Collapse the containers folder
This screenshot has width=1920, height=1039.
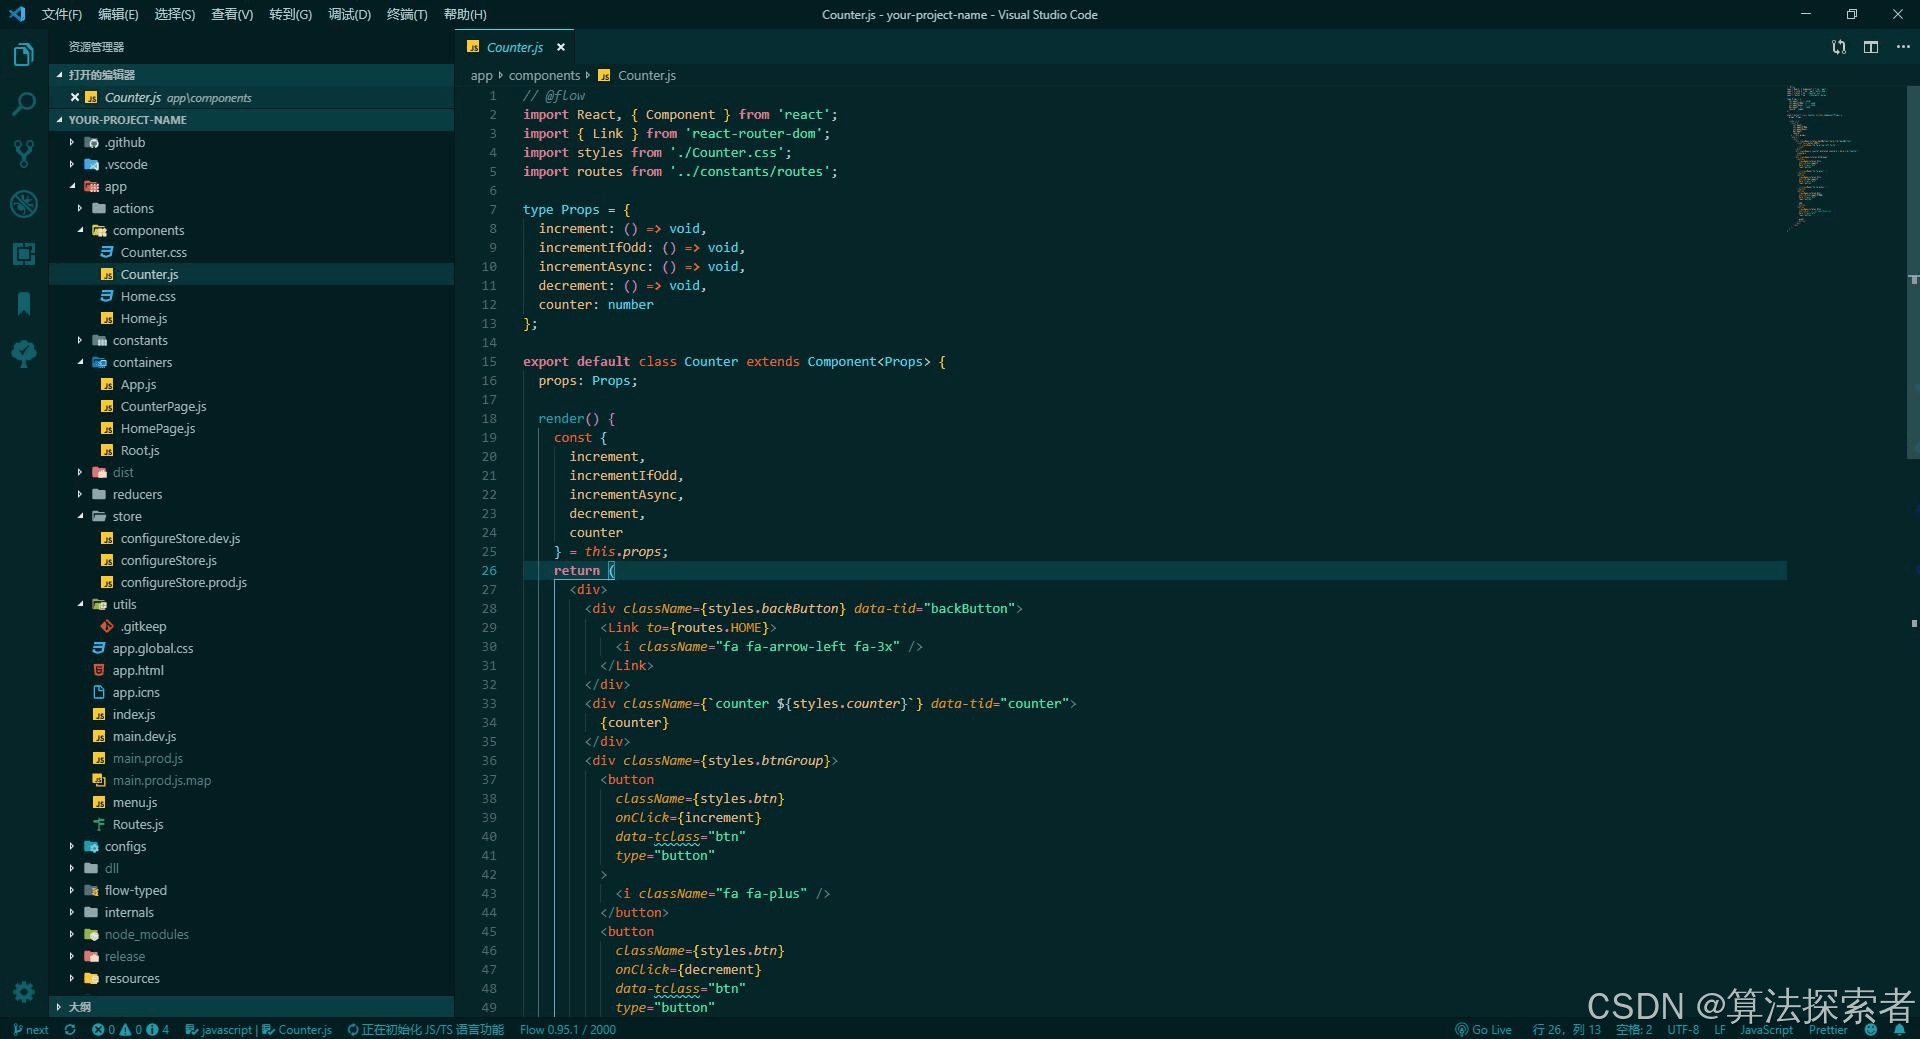pos(251,362)
